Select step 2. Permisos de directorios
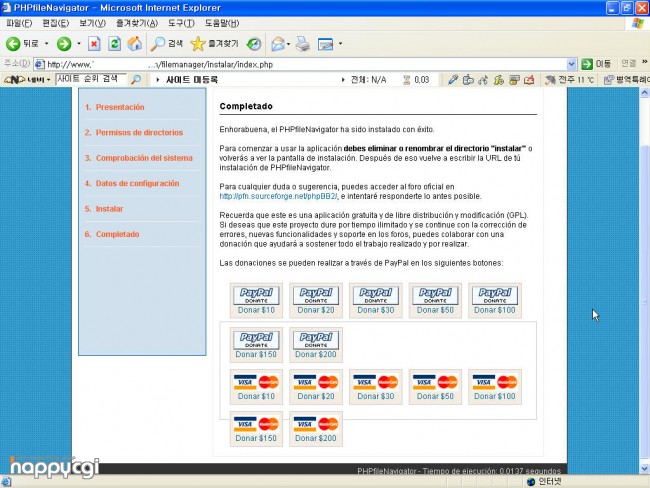The height and width of the screenshot is (488, 650). [134, 133]
